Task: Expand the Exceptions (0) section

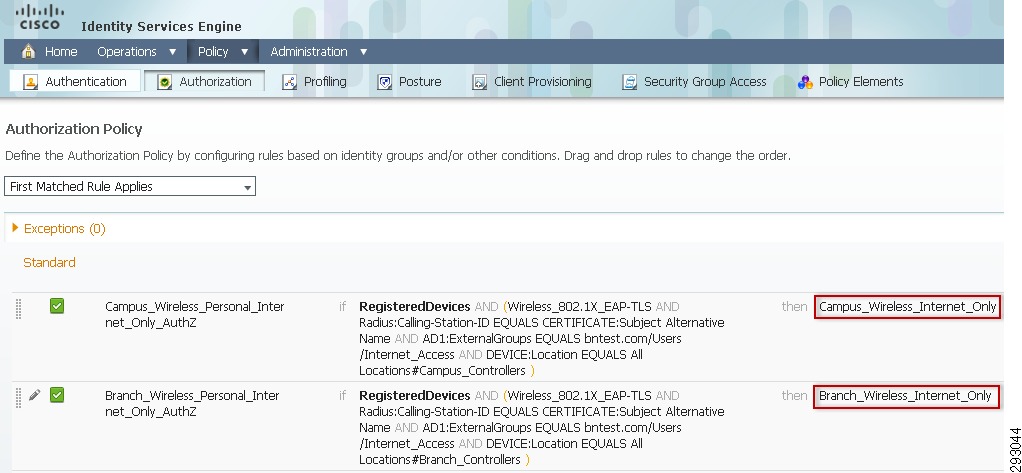Action: (x=16, y=228)
